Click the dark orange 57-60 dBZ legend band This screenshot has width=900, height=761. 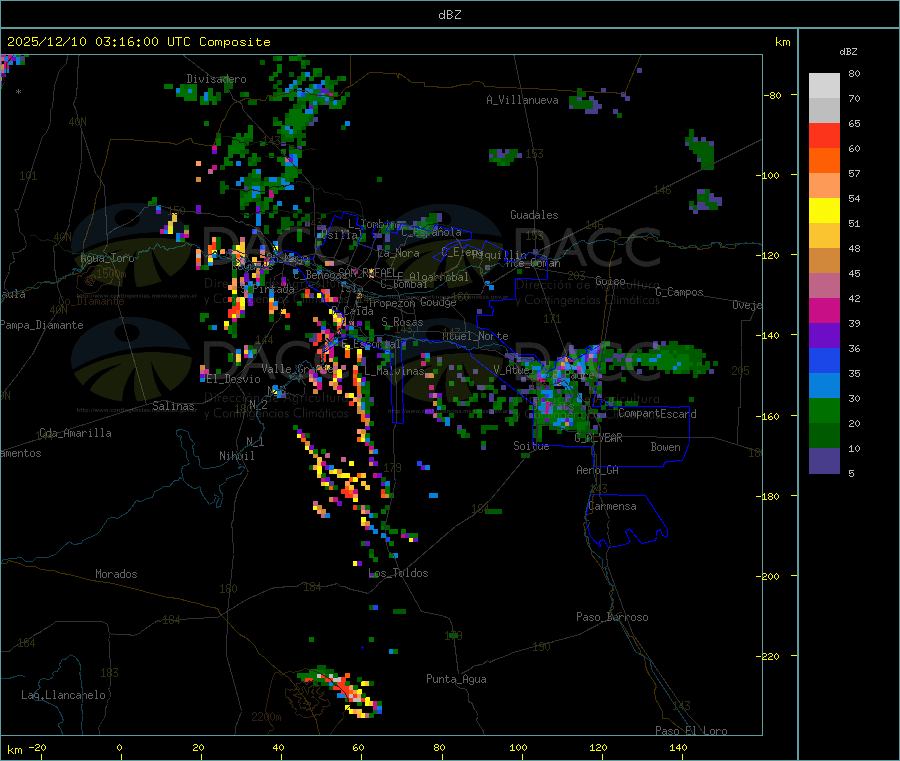point(824,161)
